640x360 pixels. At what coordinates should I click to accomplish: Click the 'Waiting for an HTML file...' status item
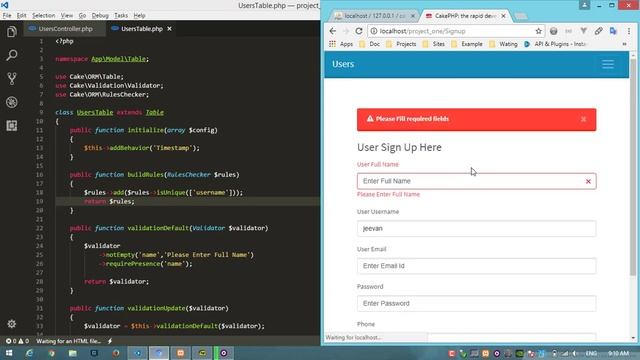69,341
